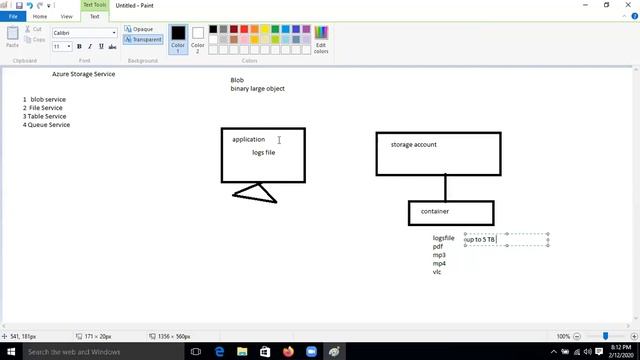Select the Text ribbon tab
Viewport: 640px width, 360px height.
95,16
